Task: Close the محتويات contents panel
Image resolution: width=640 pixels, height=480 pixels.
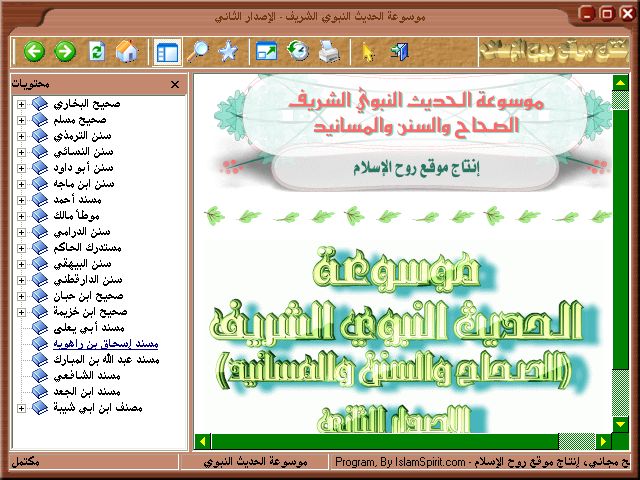Action: click(175, 84)
